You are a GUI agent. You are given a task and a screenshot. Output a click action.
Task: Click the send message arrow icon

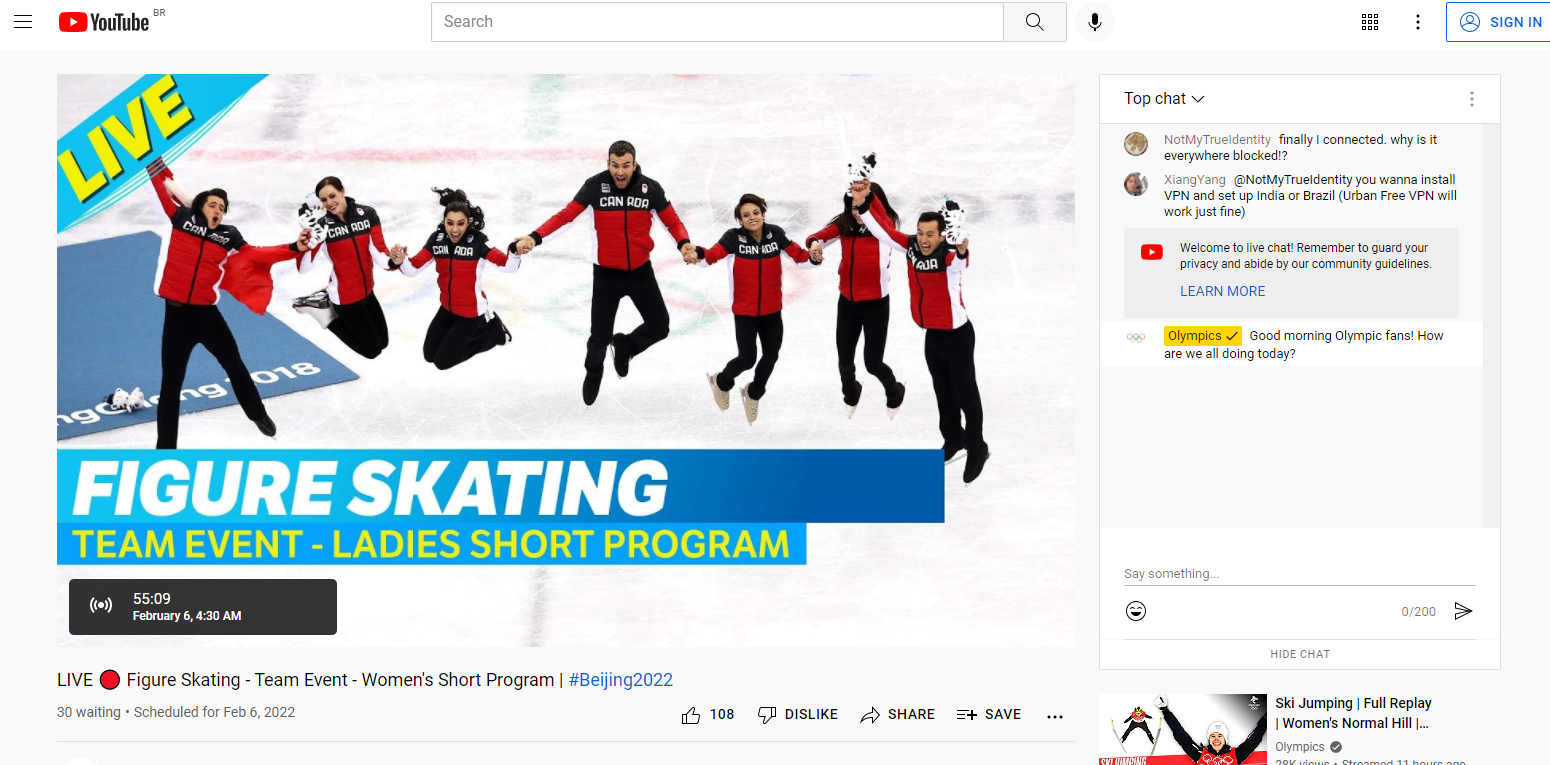click(1463, 611)
